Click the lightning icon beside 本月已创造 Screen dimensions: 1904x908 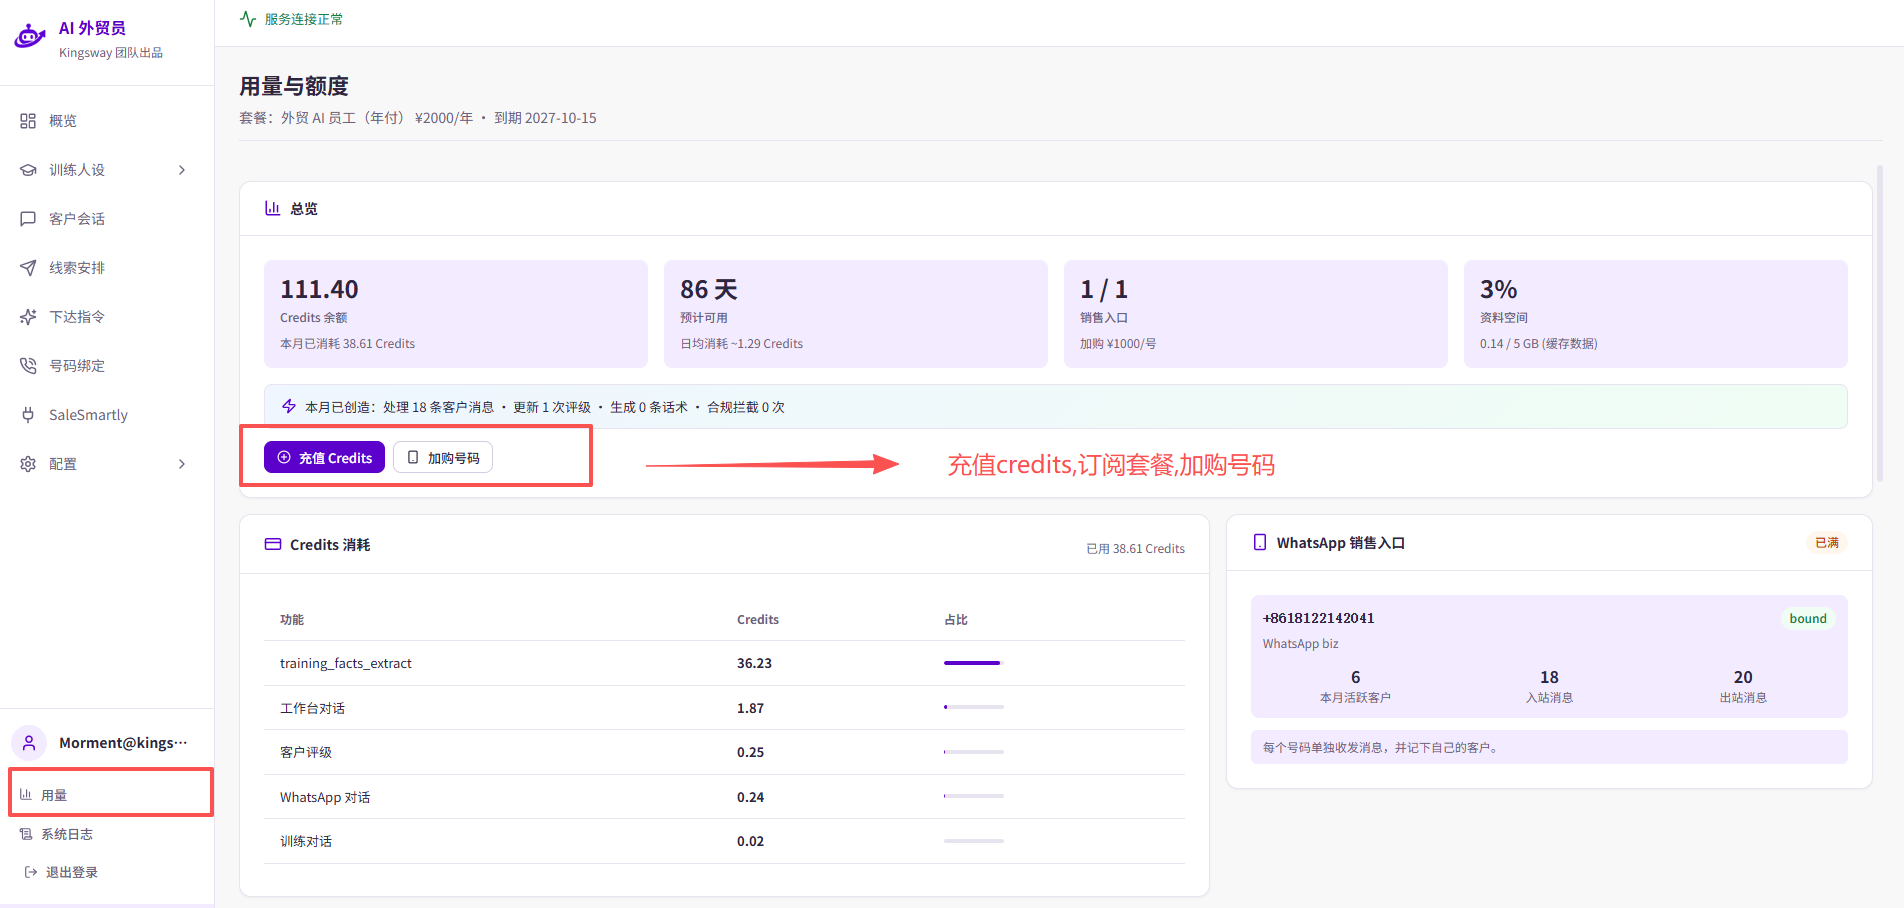[x=289, y=406]
